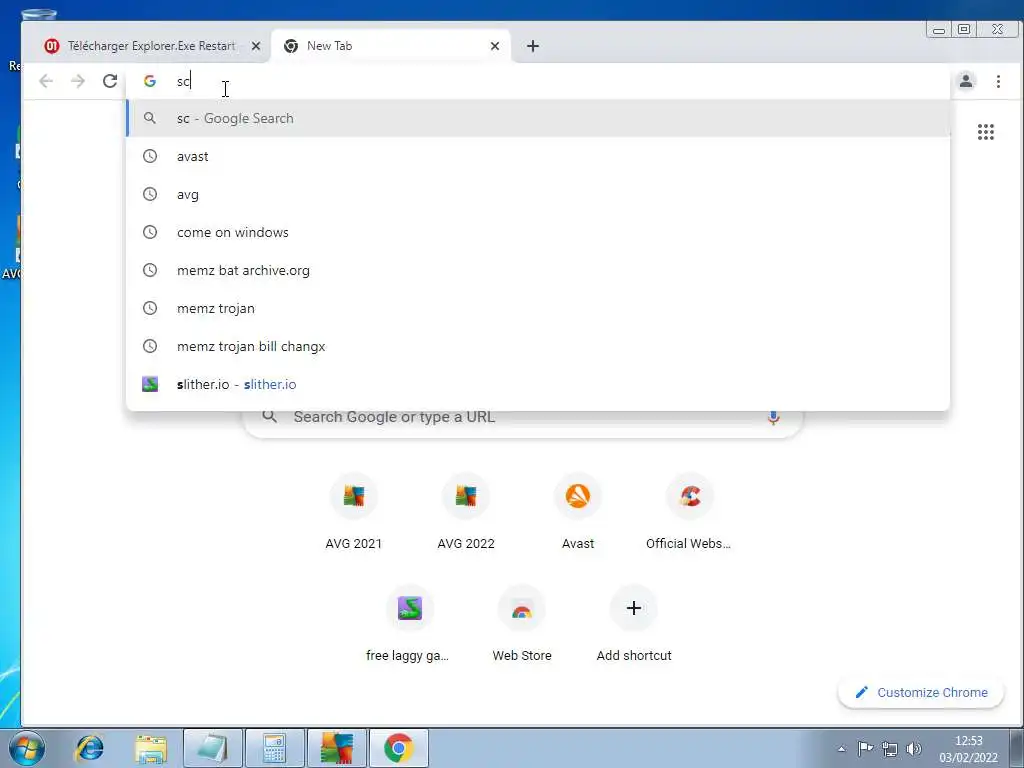1024x768 pixels.
Task: Click the address bar containing 'sc'
Action: 538,81
